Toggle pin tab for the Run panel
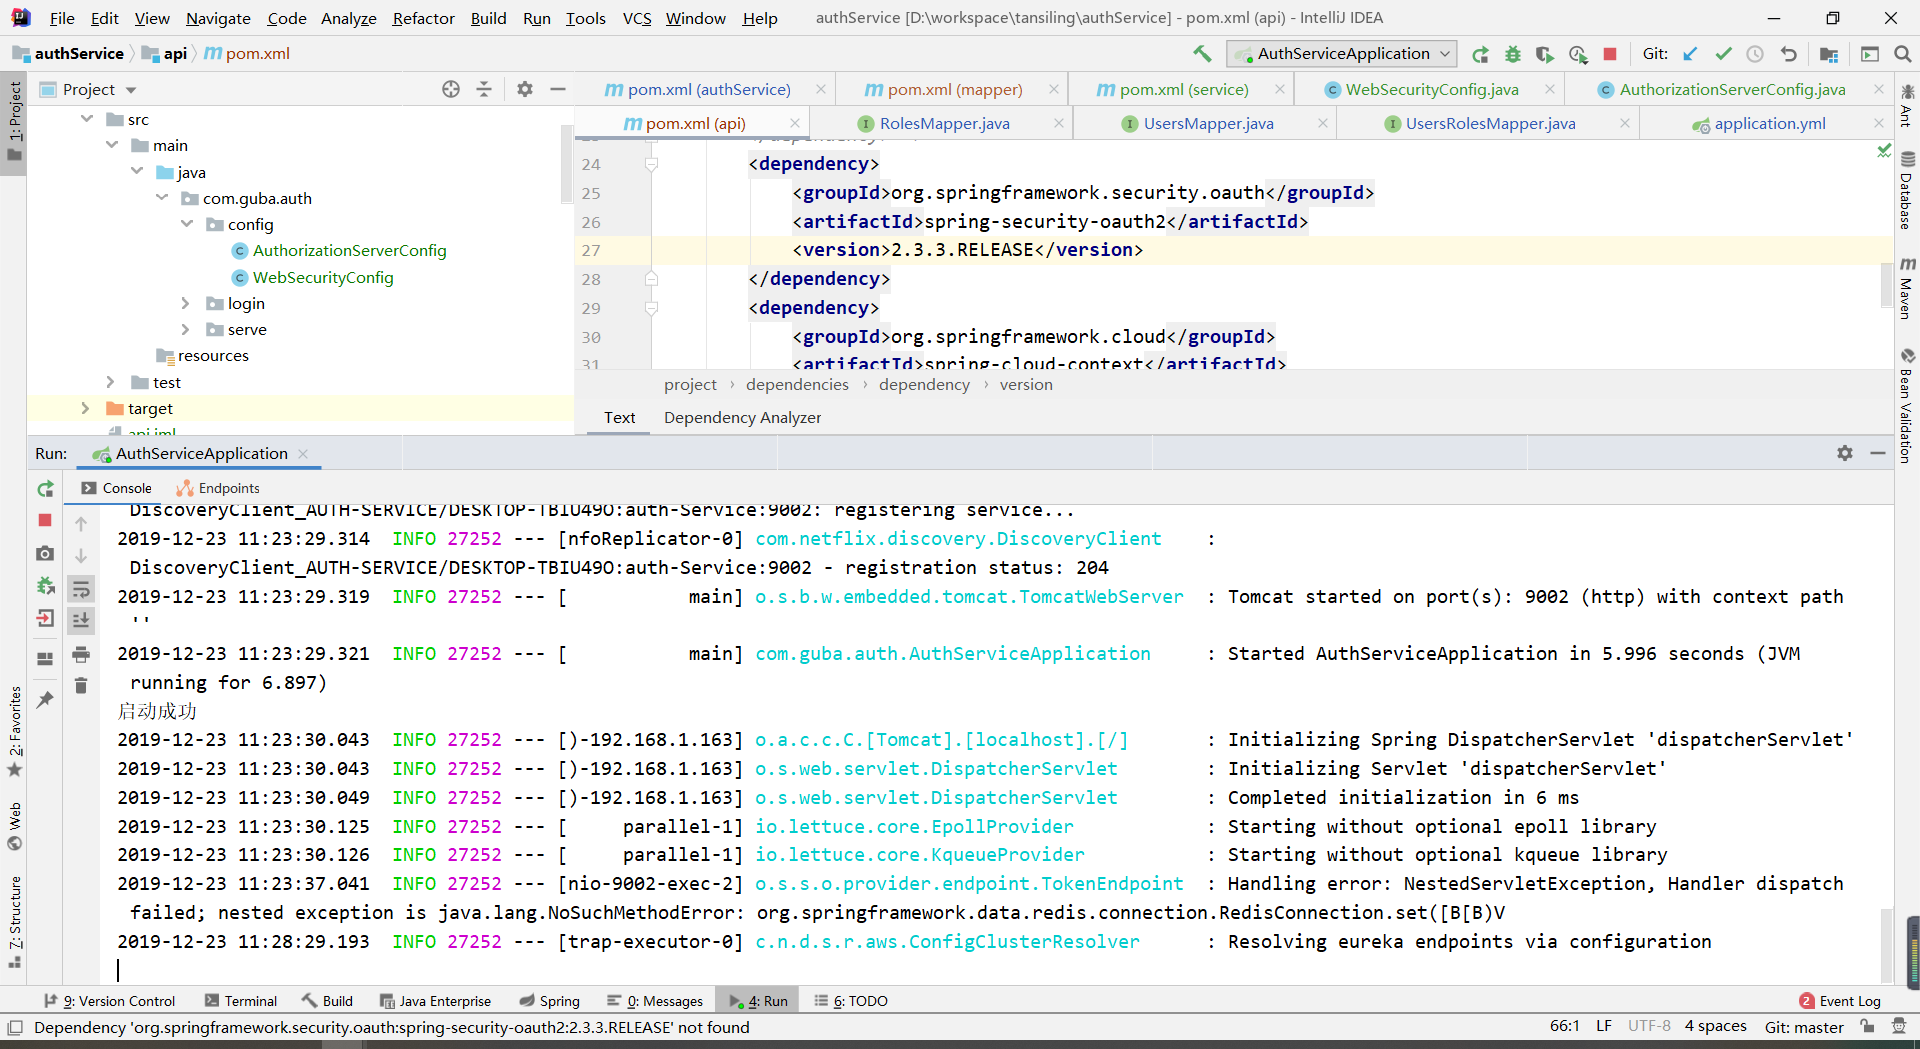Screen dimensions: 1920x1049 pyautogui.click(x=45, y=700)
